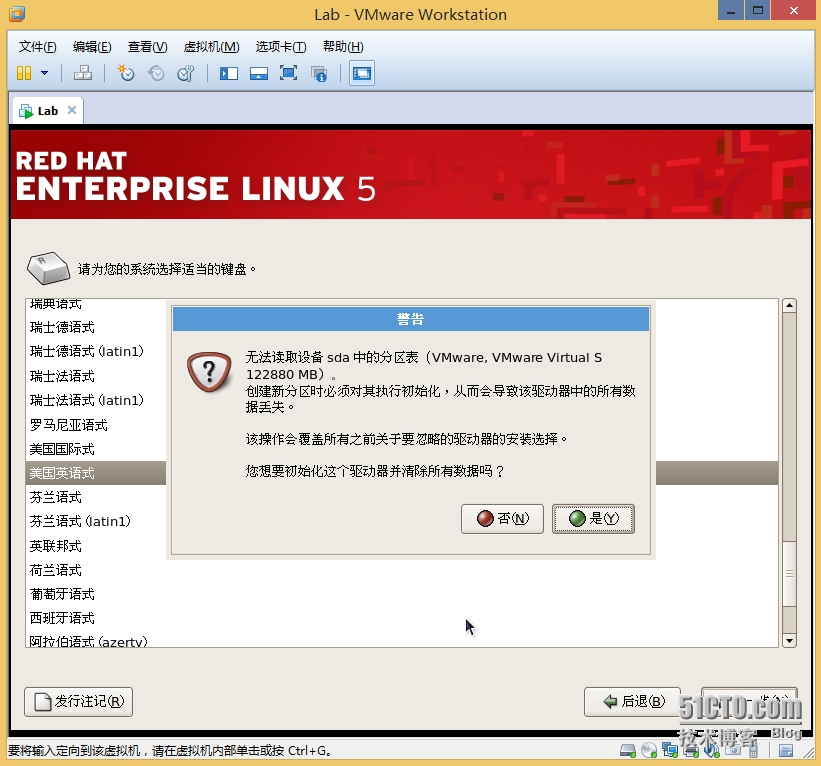Close the Lab tab

(72, 110)
